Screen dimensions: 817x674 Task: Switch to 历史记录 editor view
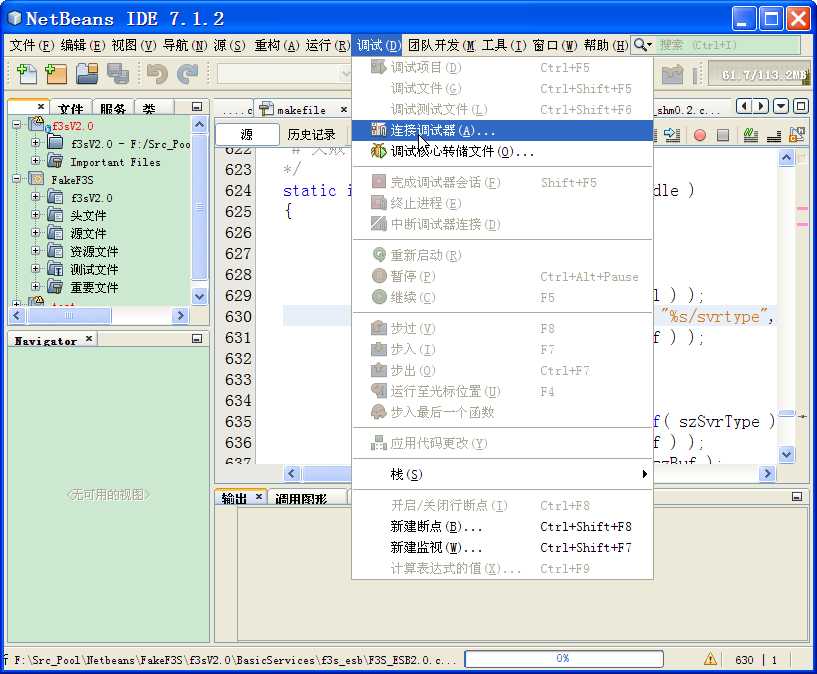point(312,135)
